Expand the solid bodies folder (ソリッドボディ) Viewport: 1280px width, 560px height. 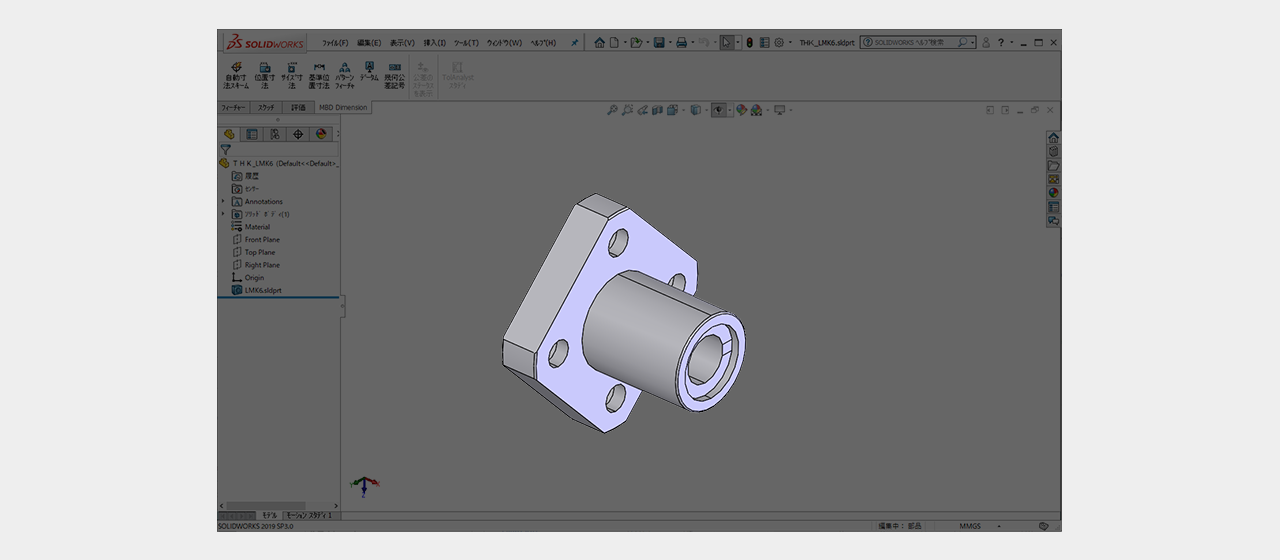(x=223, y=214)
